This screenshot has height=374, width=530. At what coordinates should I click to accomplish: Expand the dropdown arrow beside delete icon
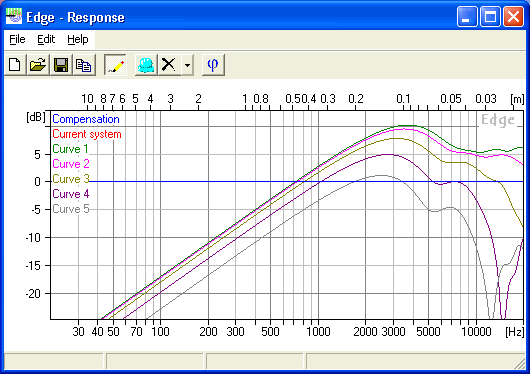point(187,65)
